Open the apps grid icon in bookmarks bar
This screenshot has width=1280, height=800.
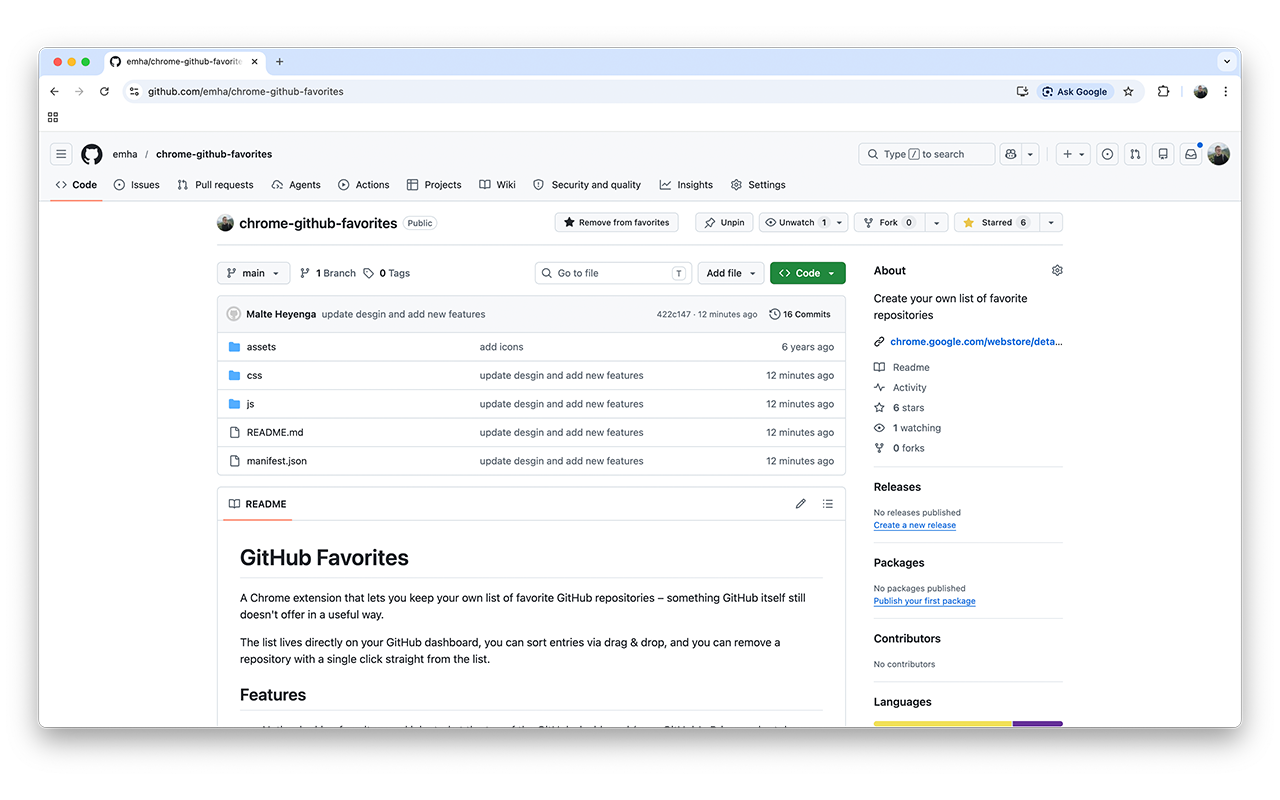[x=53, y=117]
